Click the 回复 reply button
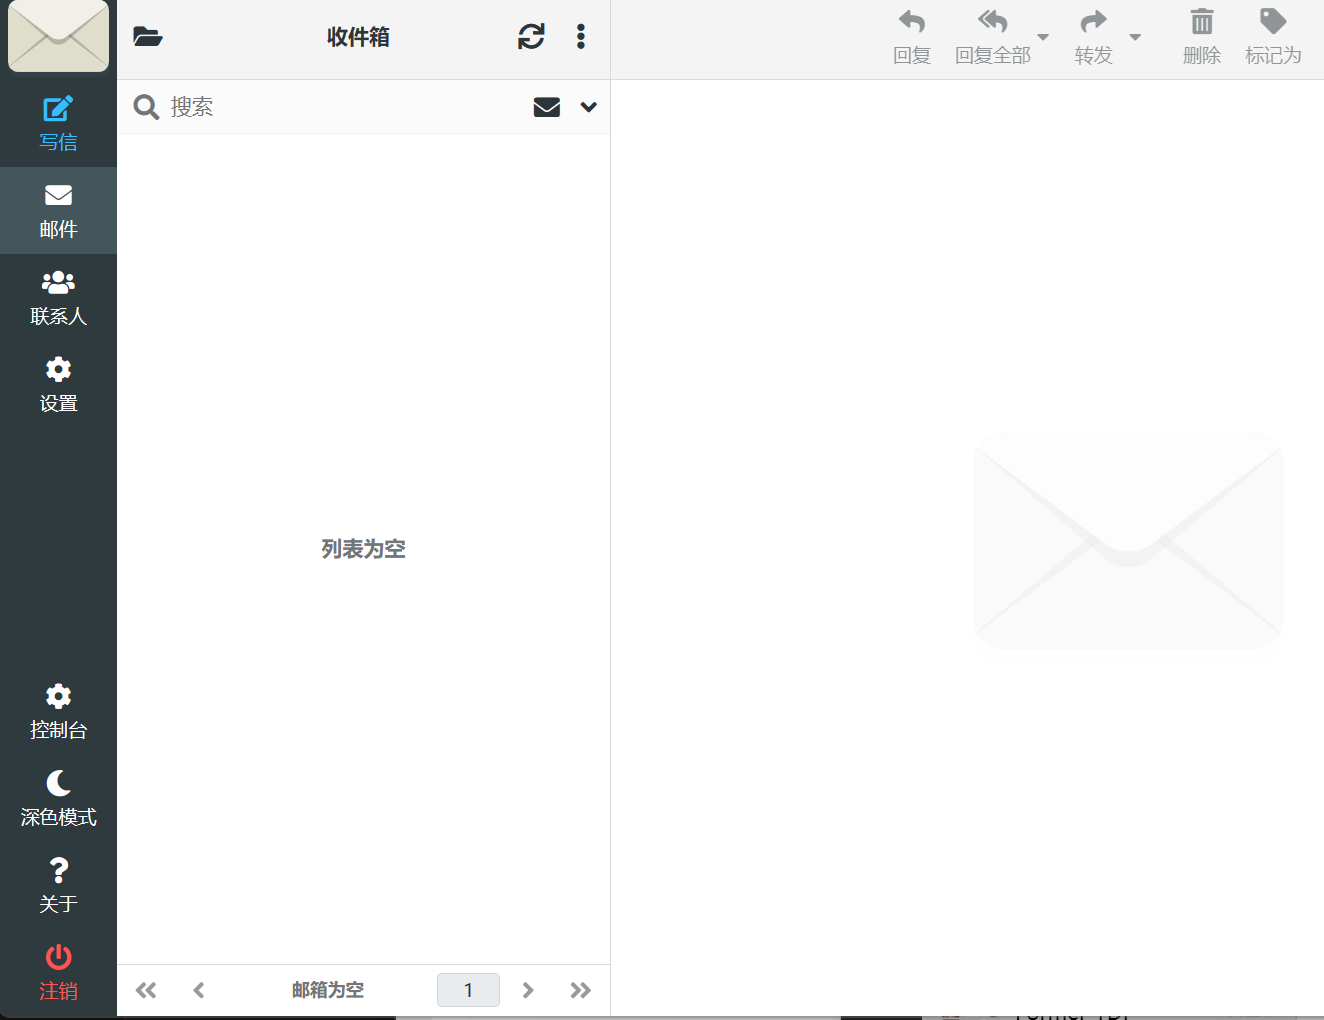1324x1020 pixels. (x=912, y=38)
